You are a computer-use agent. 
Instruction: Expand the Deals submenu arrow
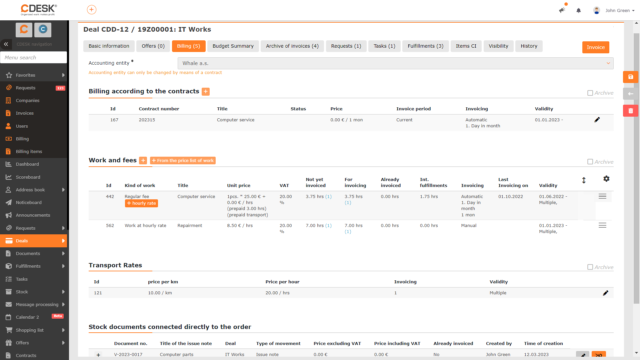tap(63, 241)
